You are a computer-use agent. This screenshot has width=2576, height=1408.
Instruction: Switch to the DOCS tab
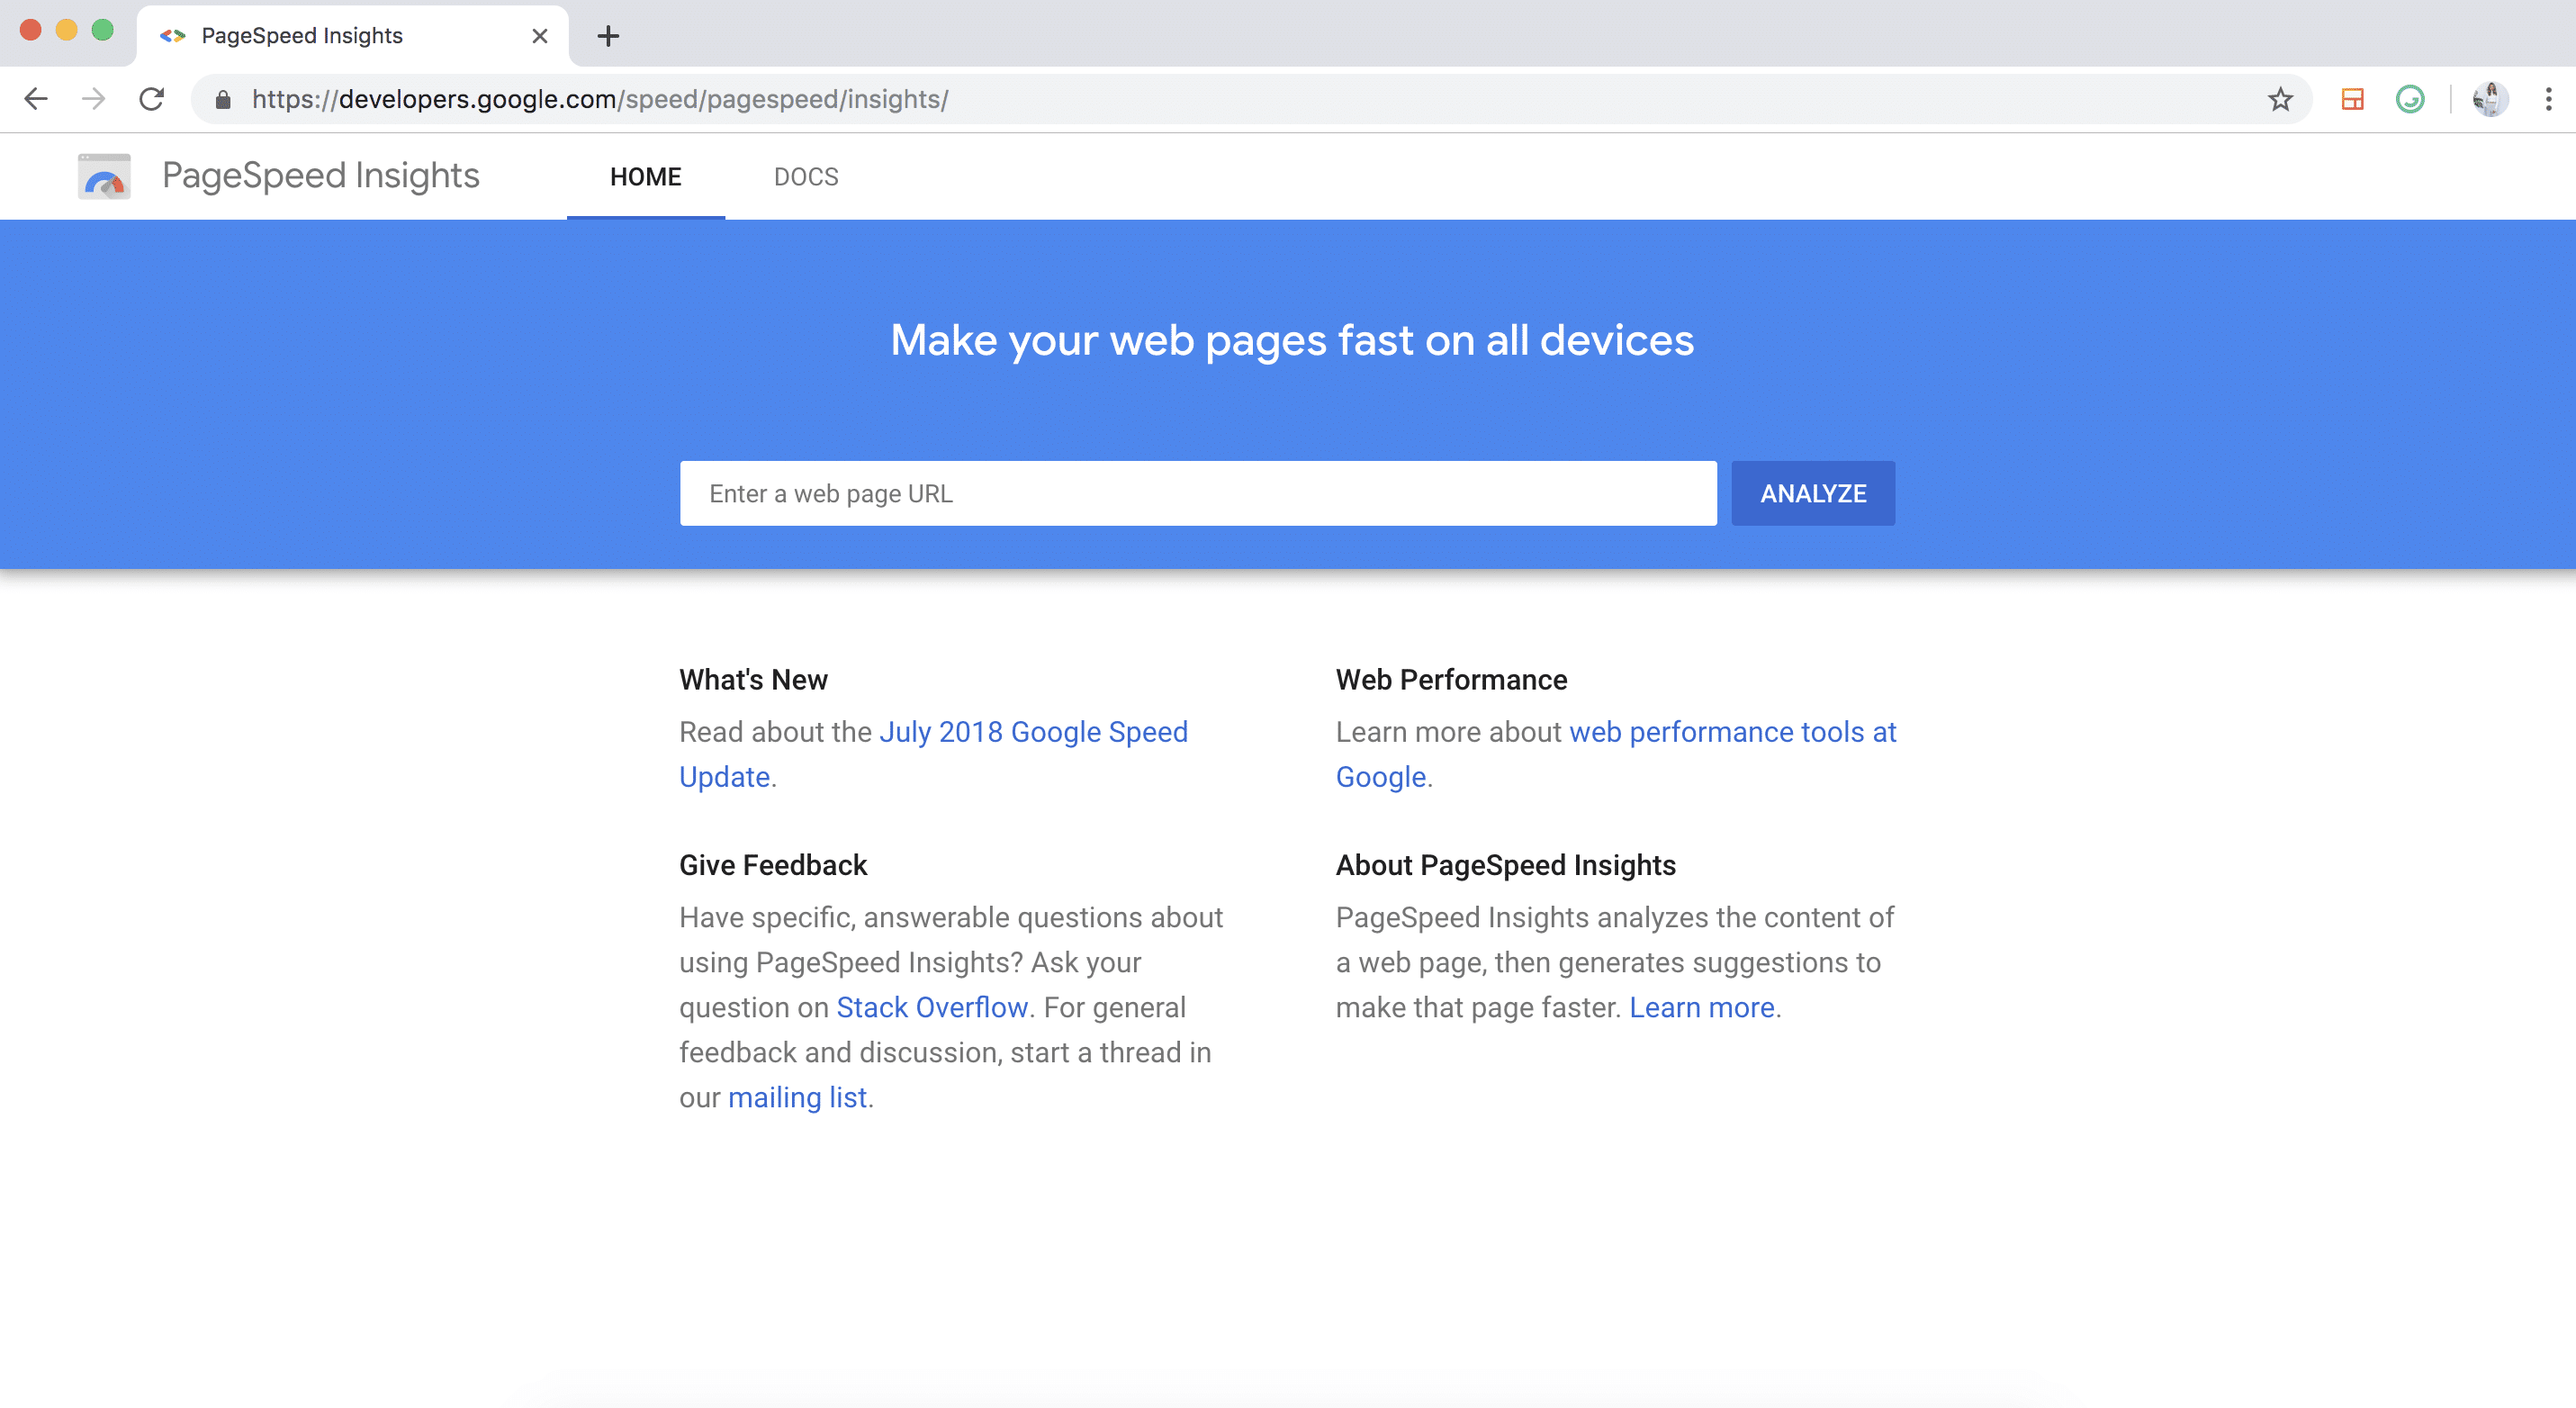pyautogui.click(x=806, y=177)
